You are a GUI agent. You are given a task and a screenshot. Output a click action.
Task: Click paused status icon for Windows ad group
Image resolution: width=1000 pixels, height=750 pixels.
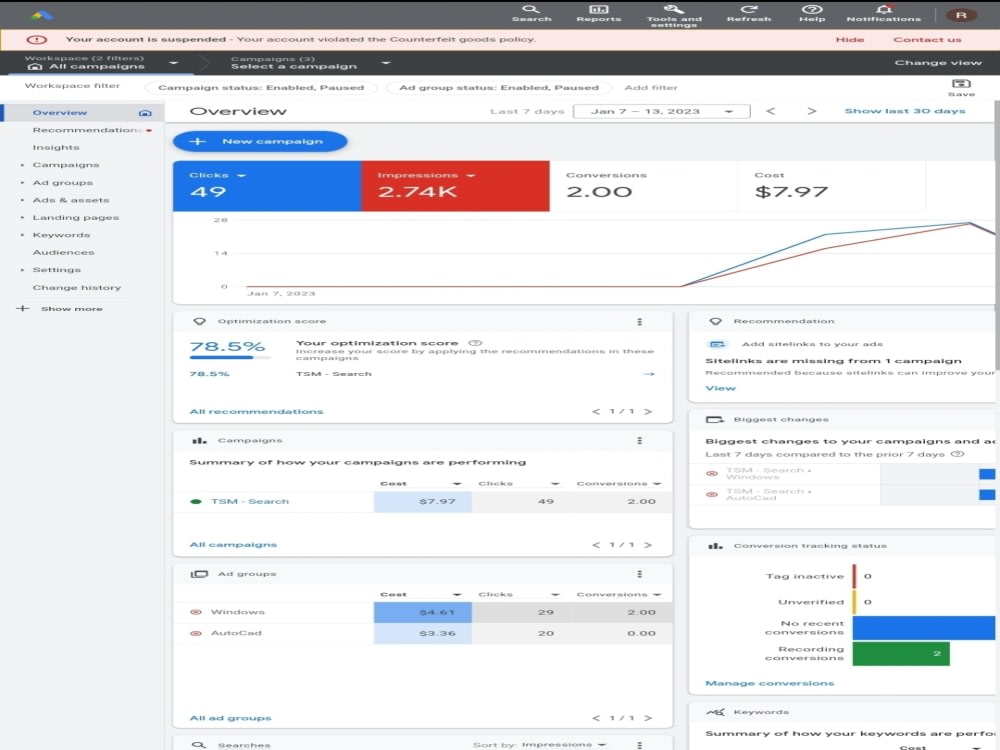click(x=196, y=612)
